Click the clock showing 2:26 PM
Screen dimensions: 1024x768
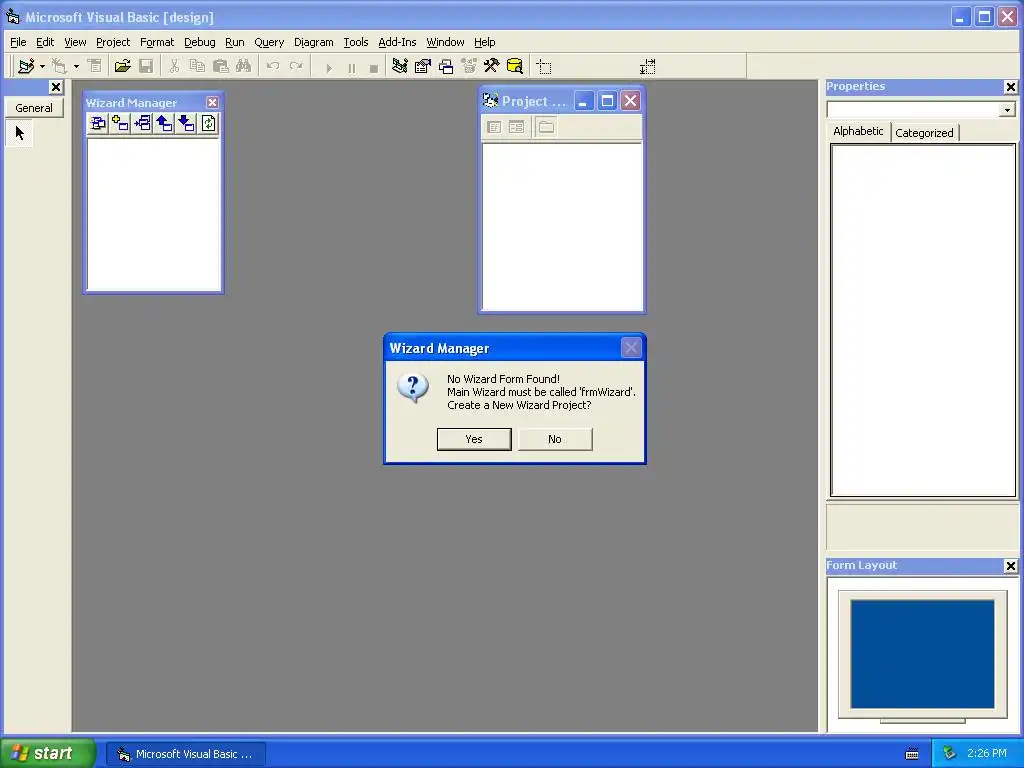[987, 753]
